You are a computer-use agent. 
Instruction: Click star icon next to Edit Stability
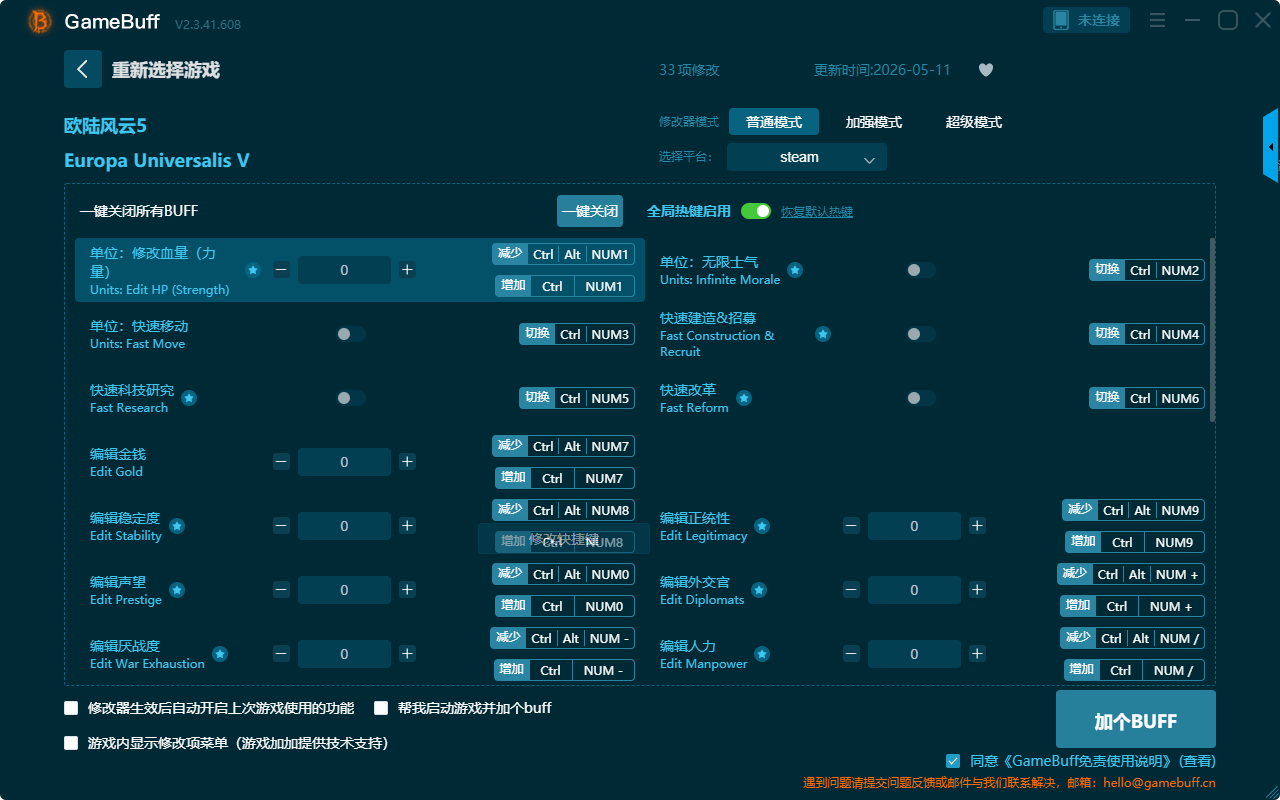click(177, 526)
